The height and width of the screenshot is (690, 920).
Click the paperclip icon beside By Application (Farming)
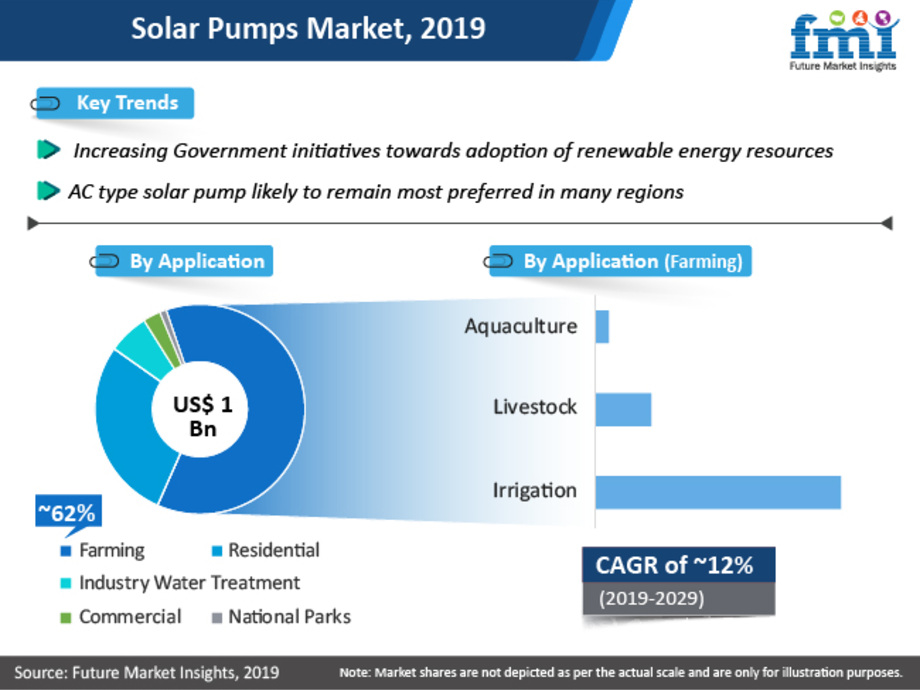tap(499, 262)
